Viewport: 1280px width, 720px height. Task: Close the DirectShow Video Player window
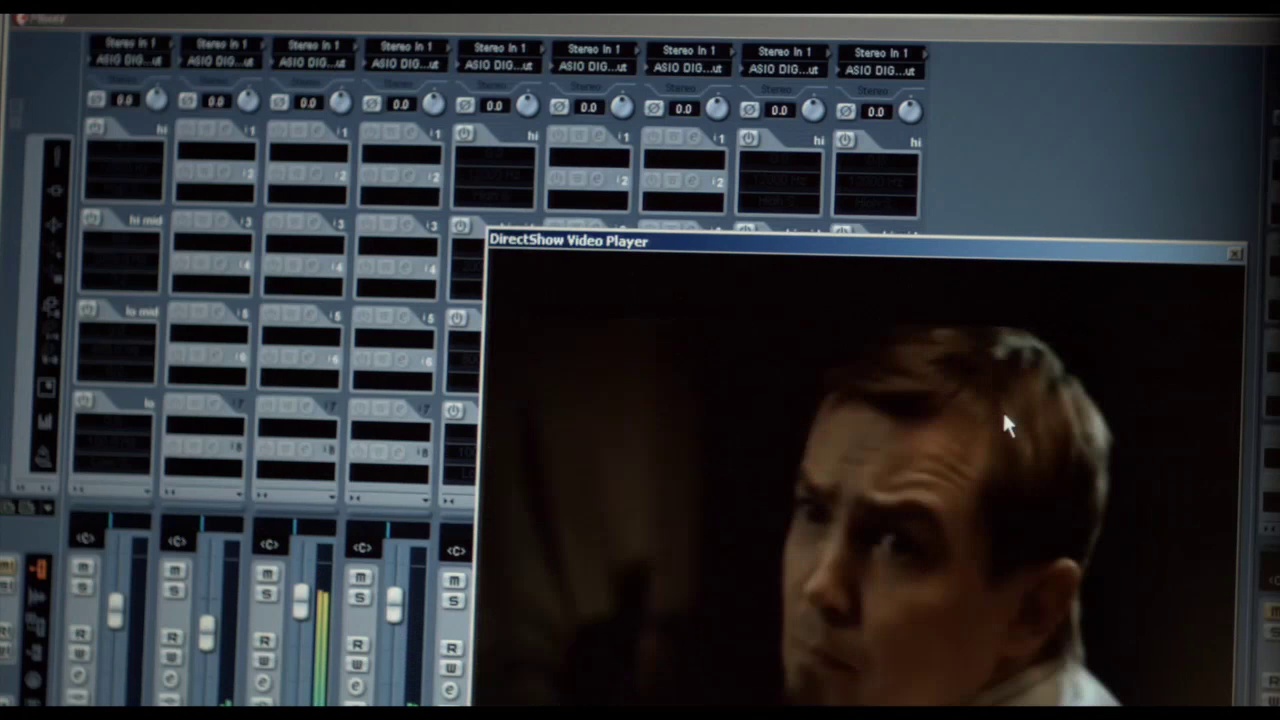click(x=1235, y=254)
